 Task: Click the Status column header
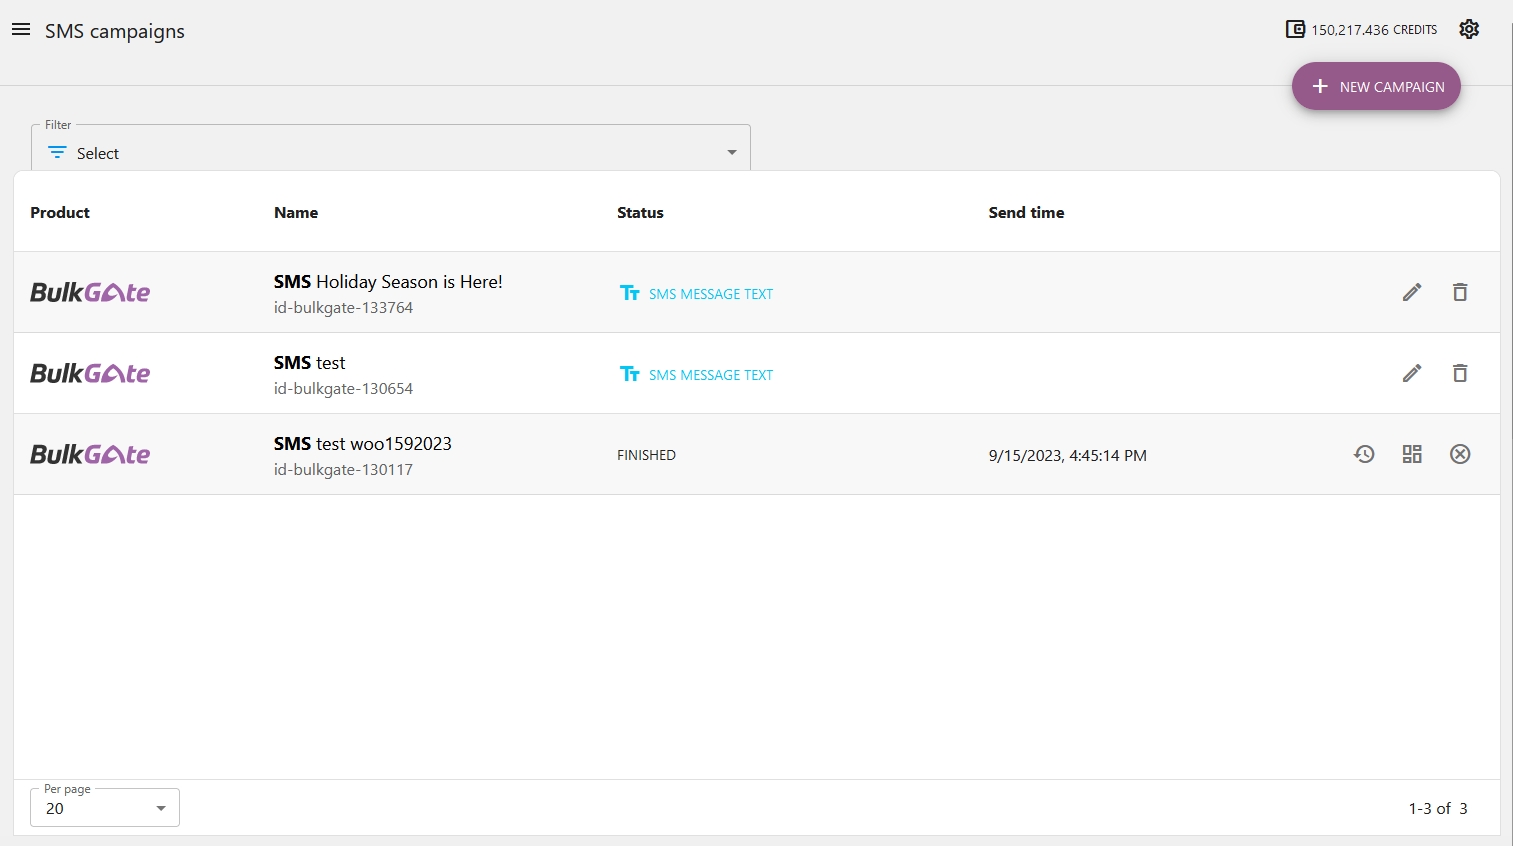point(640,212)
